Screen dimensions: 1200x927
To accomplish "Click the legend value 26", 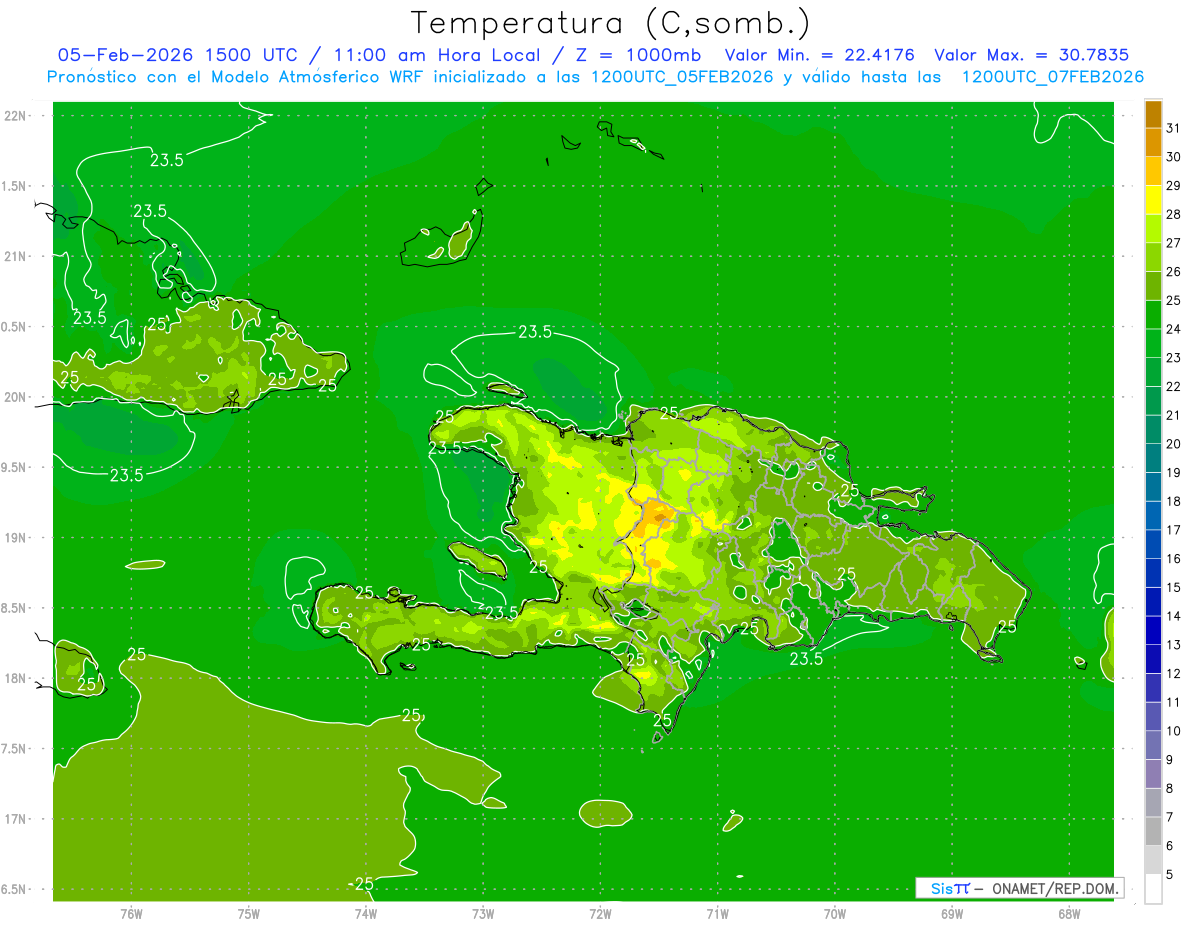I will coord(1174,272).
